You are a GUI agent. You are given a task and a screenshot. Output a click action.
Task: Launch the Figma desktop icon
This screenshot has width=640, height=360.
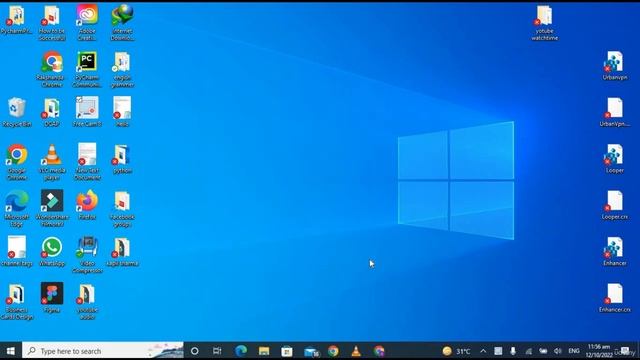point(52,298)
